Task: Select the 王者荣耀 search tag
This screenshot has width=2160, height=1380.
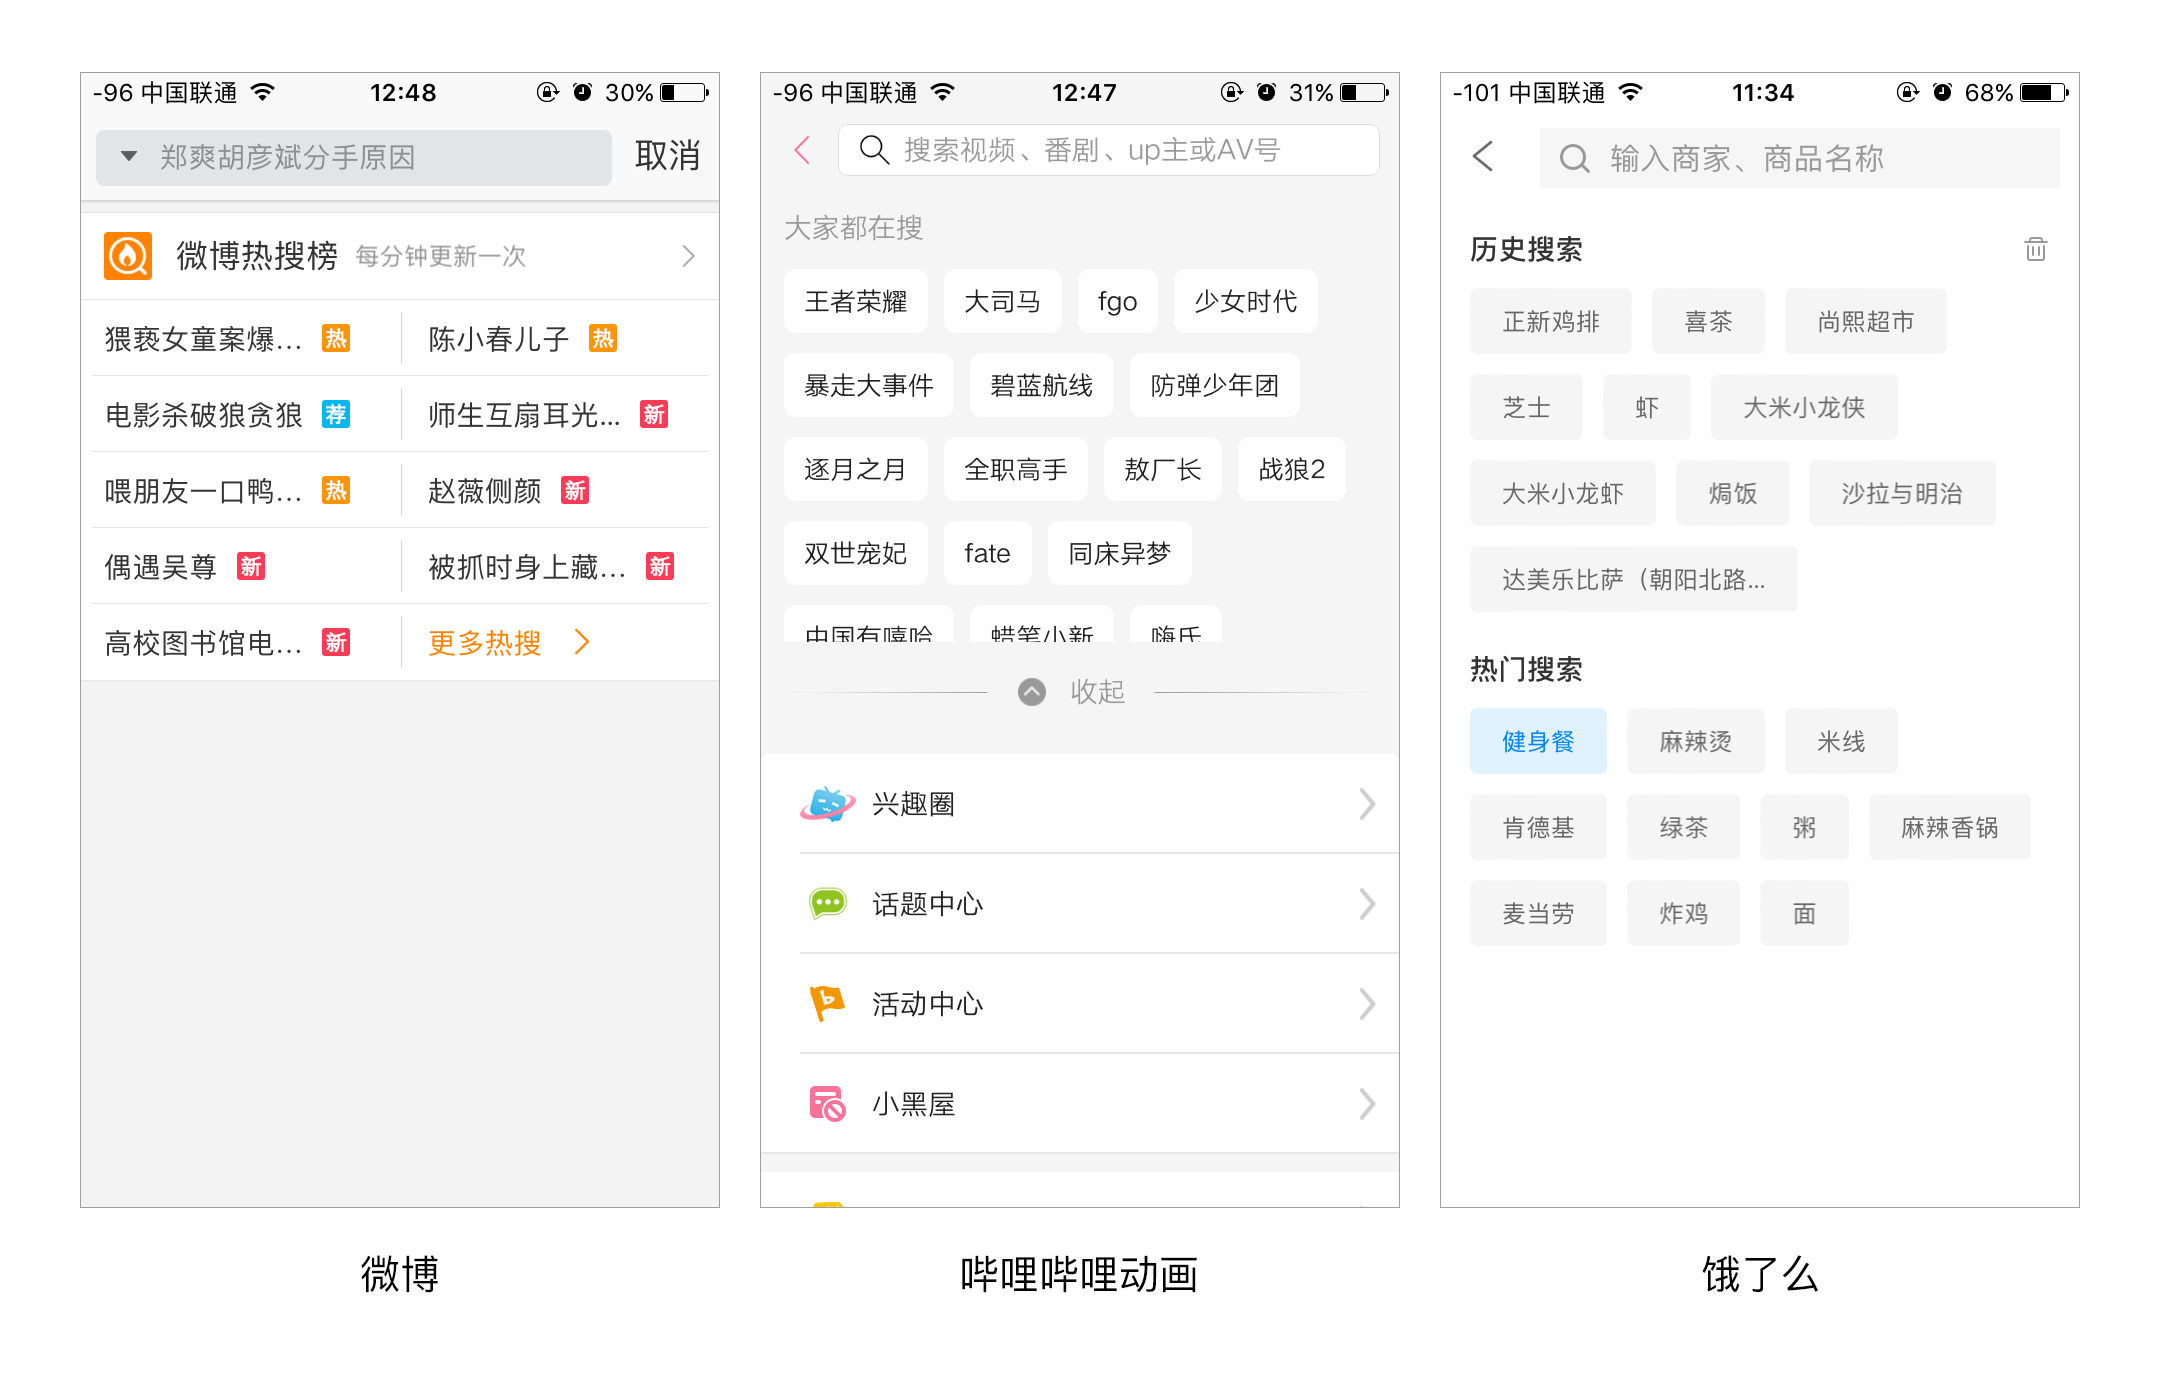Action: coord(856,301)
